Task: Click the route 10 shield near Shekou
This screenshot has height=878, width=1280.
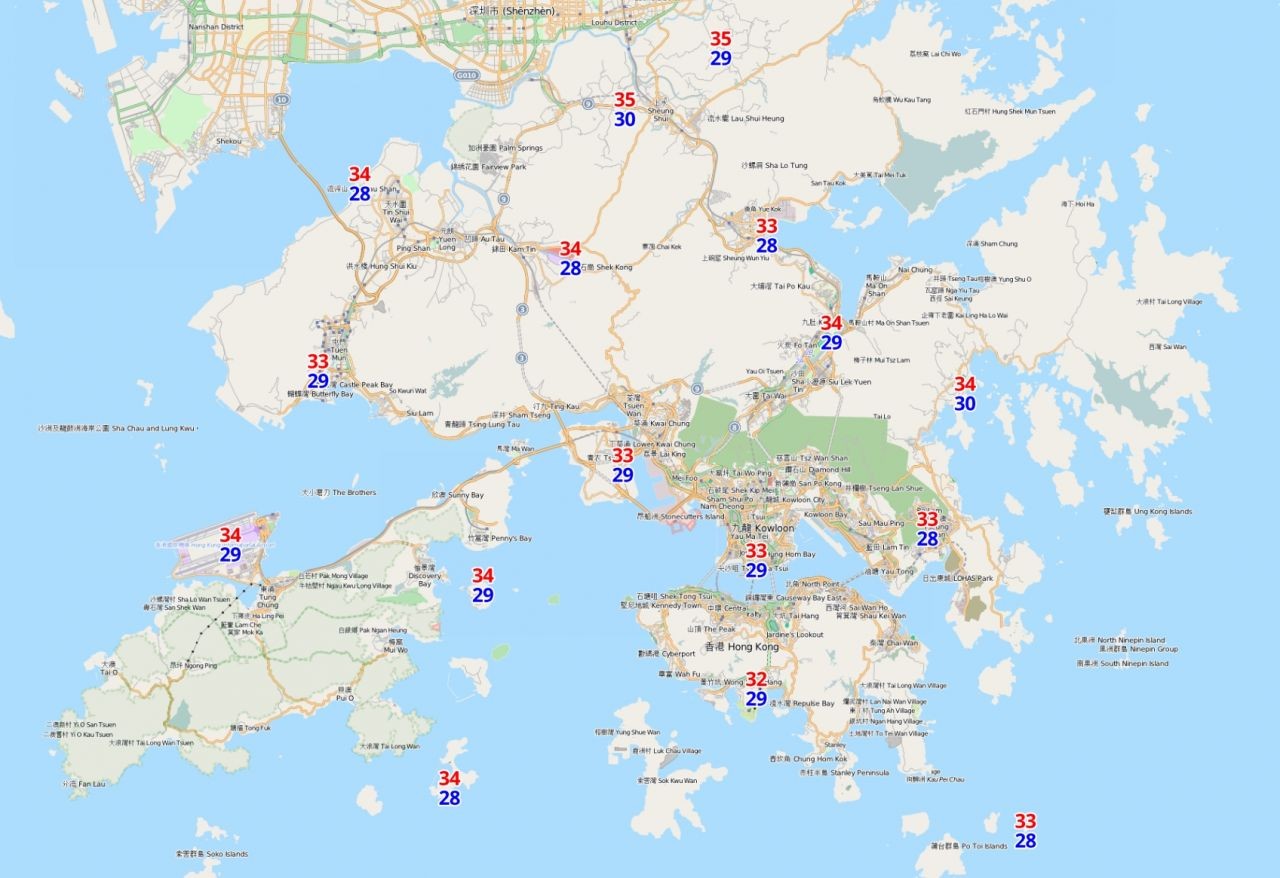Action: (x=282, y=100)
